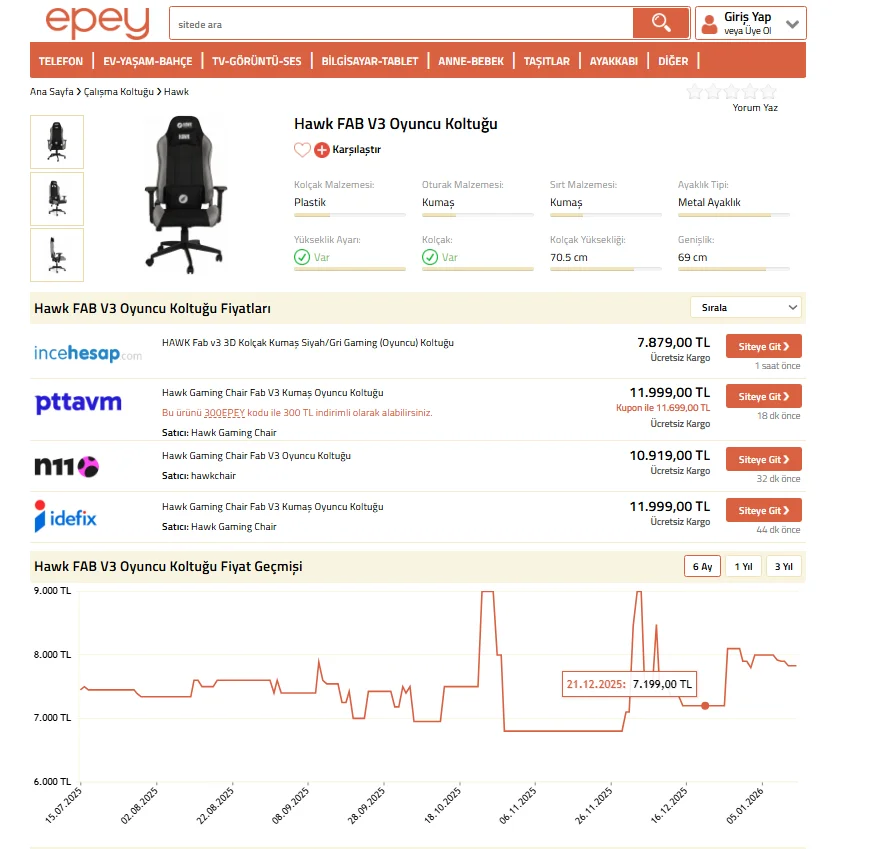Expand the Giriş Yap dropdown arrow

point(792,24)
